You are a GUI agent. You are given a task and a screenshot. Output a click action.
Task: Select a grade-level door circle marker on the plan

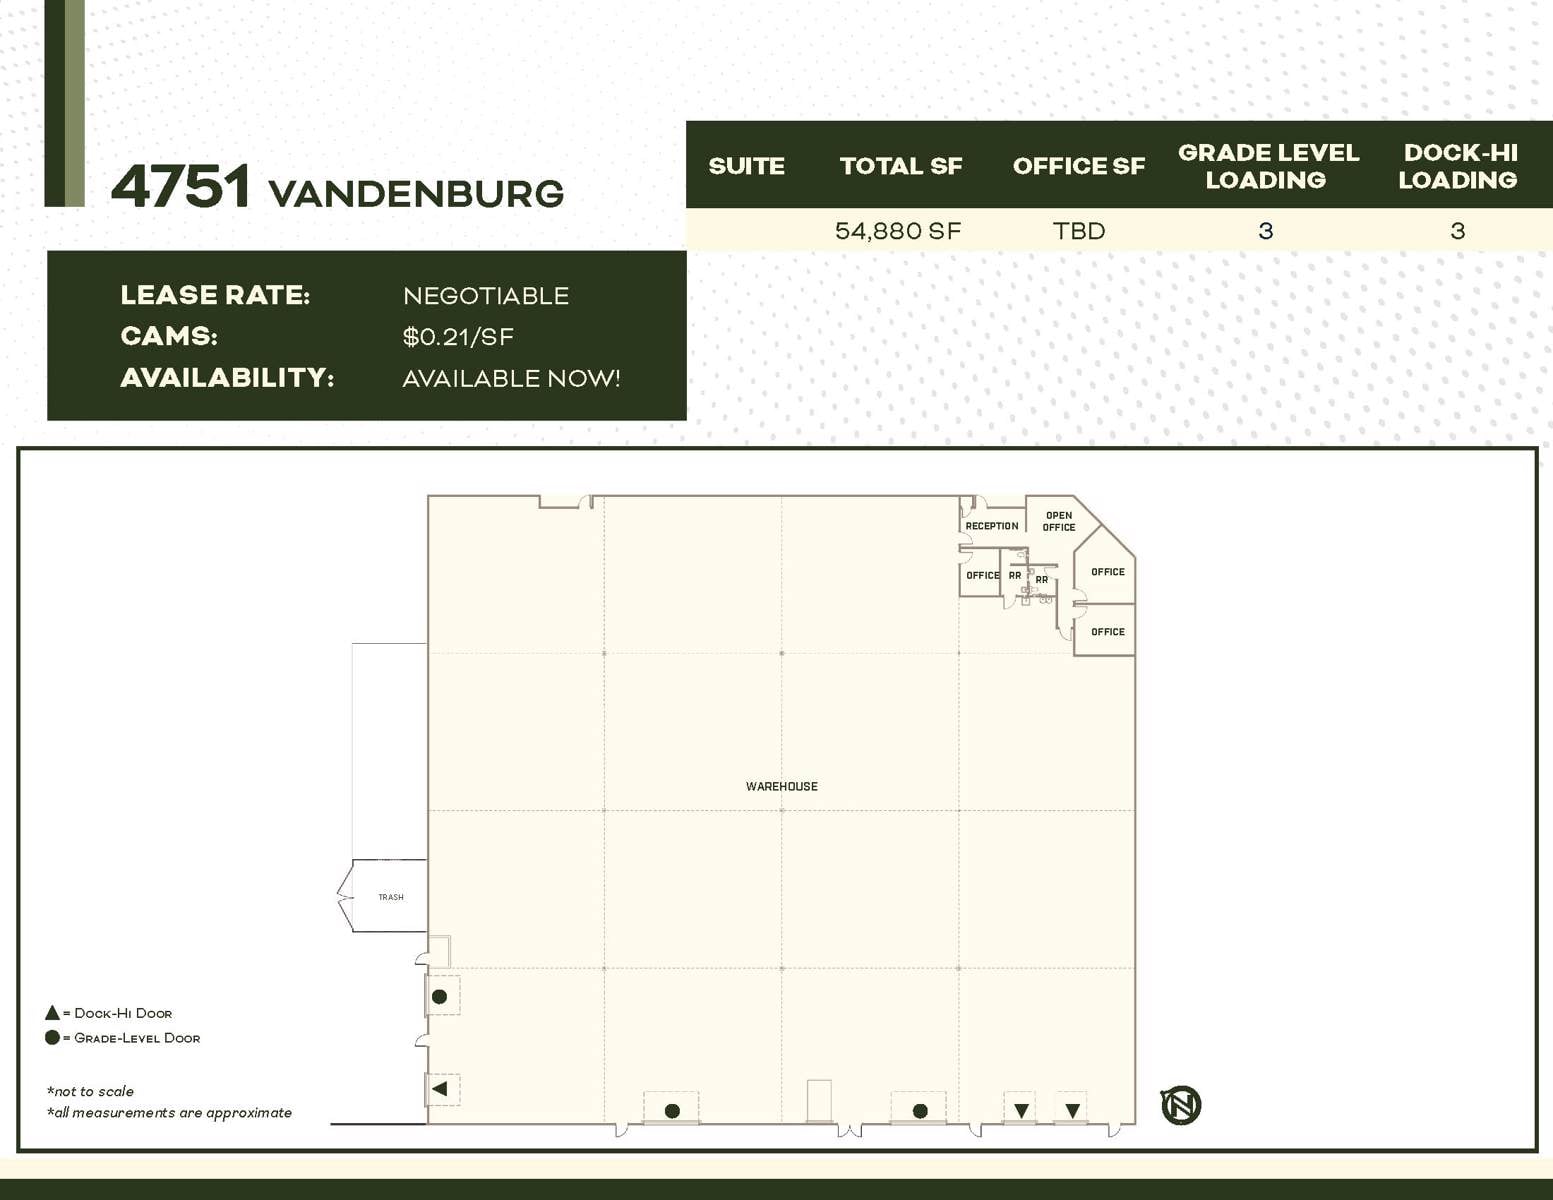point(673,1109)
